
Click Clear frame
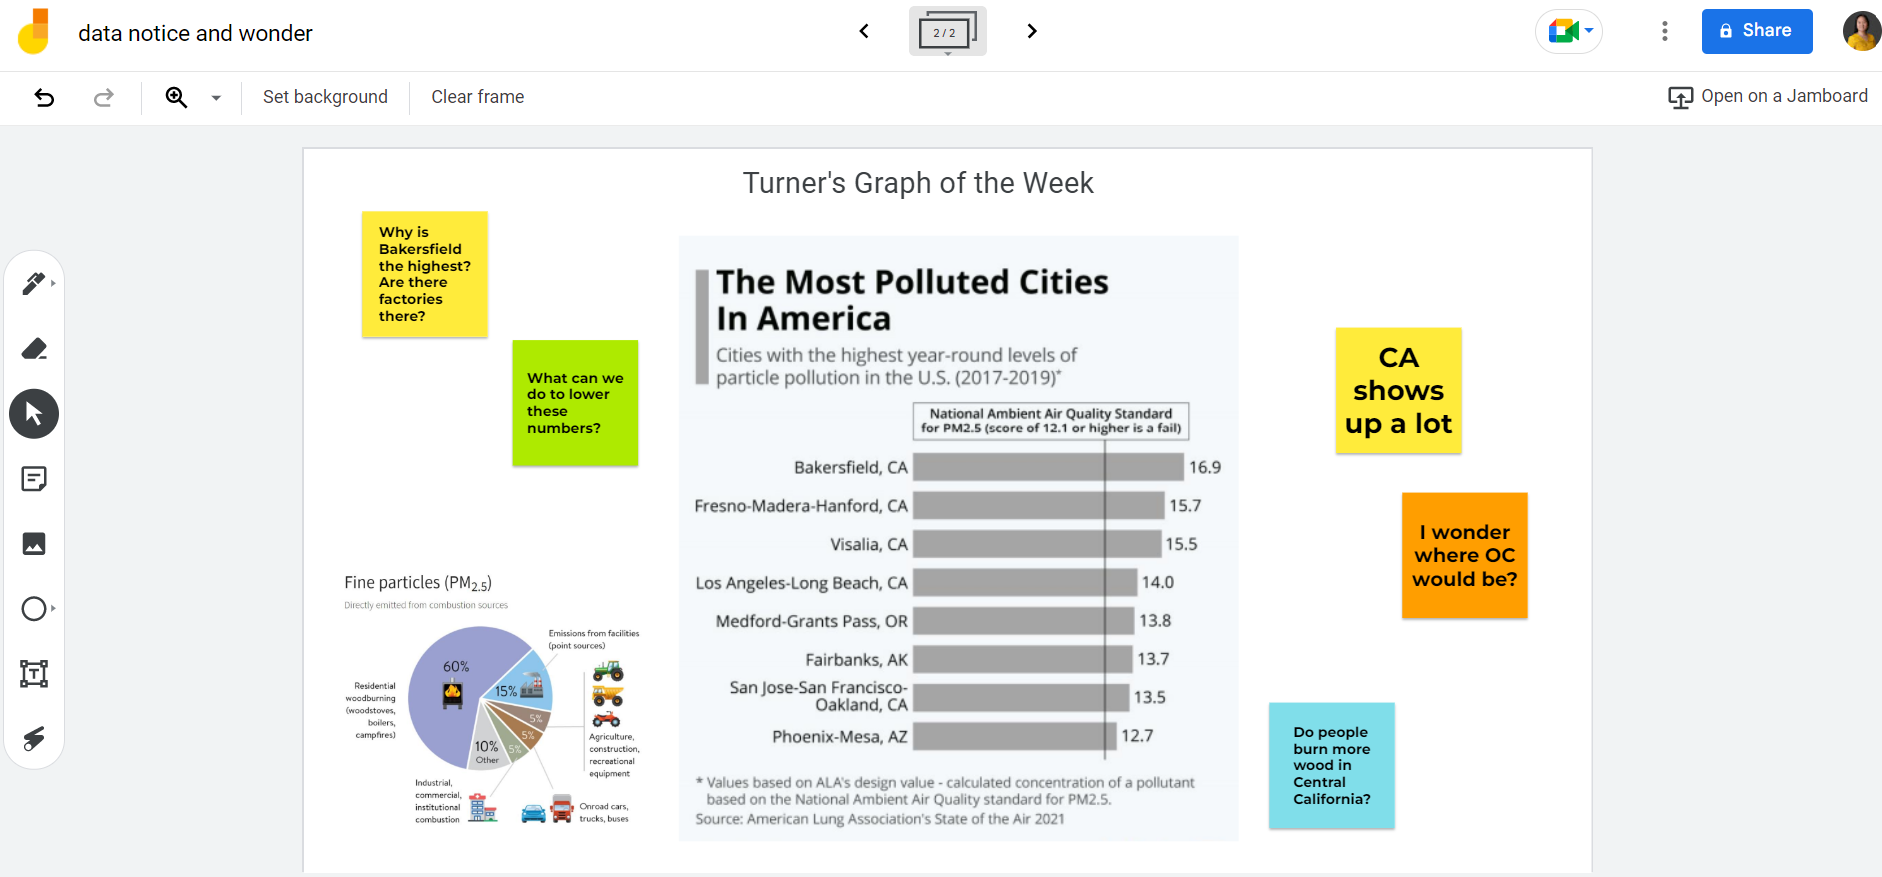point(477,97)
